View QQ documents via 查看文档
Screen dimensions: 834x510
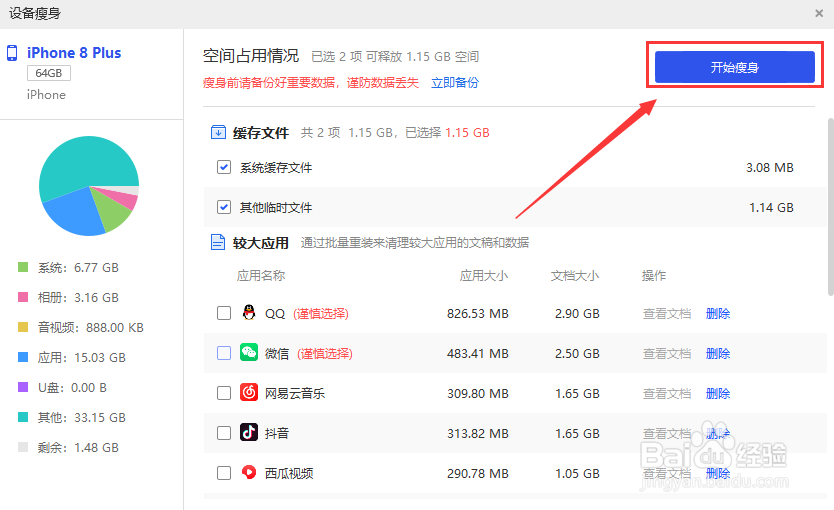(667, 314)
